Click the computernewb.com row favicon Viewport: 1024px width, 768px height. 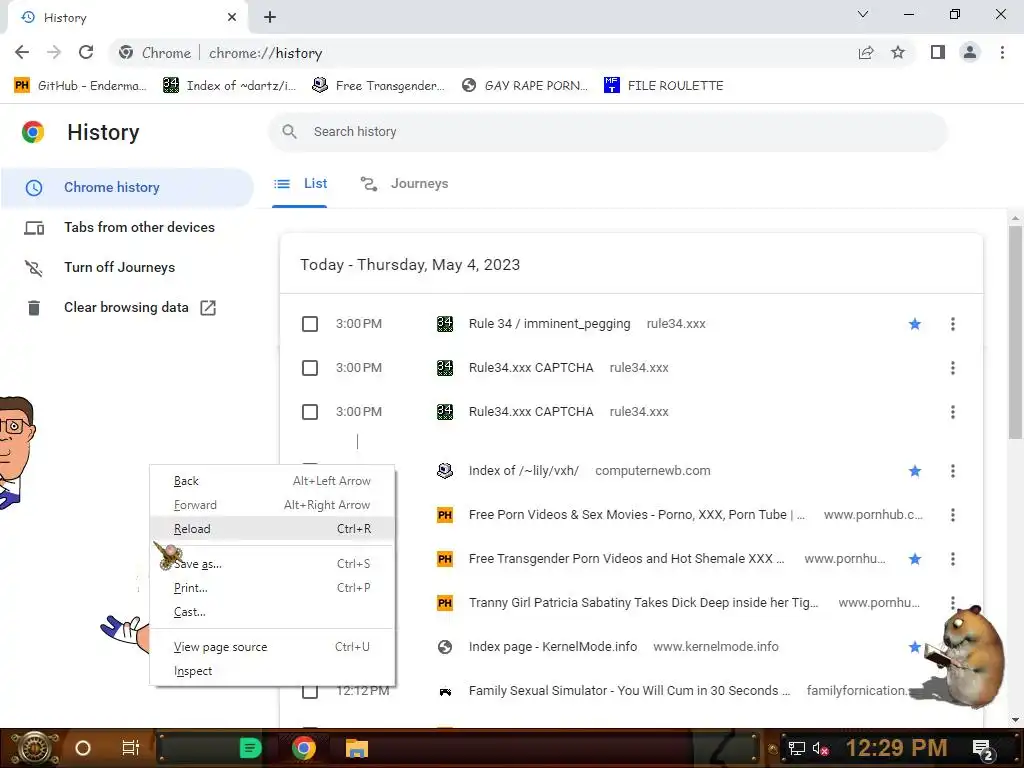pyautogui.click(x=445, y=471)
